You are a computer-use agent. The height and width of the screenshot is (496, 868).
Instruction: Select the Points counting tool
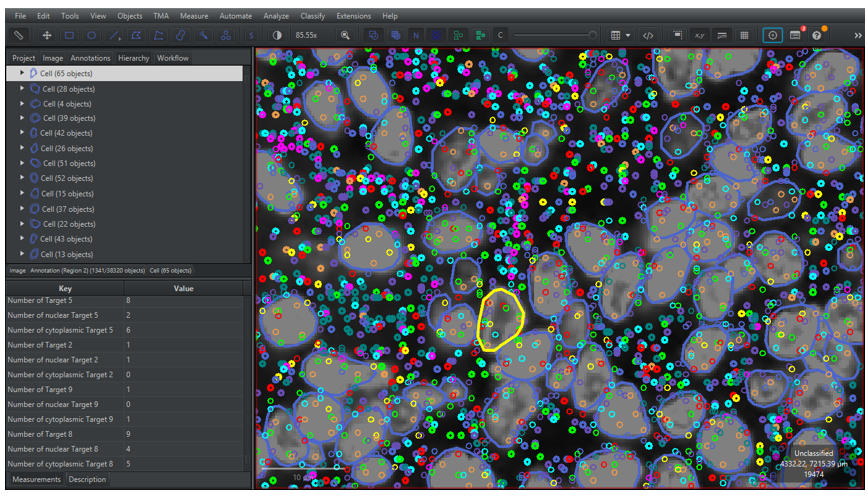tap(226, 35)
